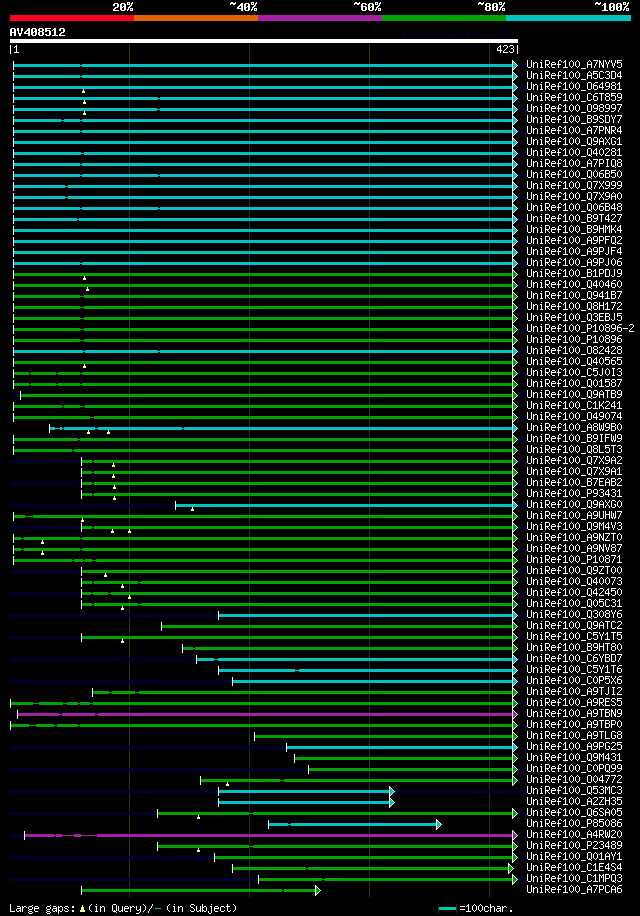Open the UniRef100_A5C3D4 hit label
Viewport: 640px width, 916px height.
point(574,75)
